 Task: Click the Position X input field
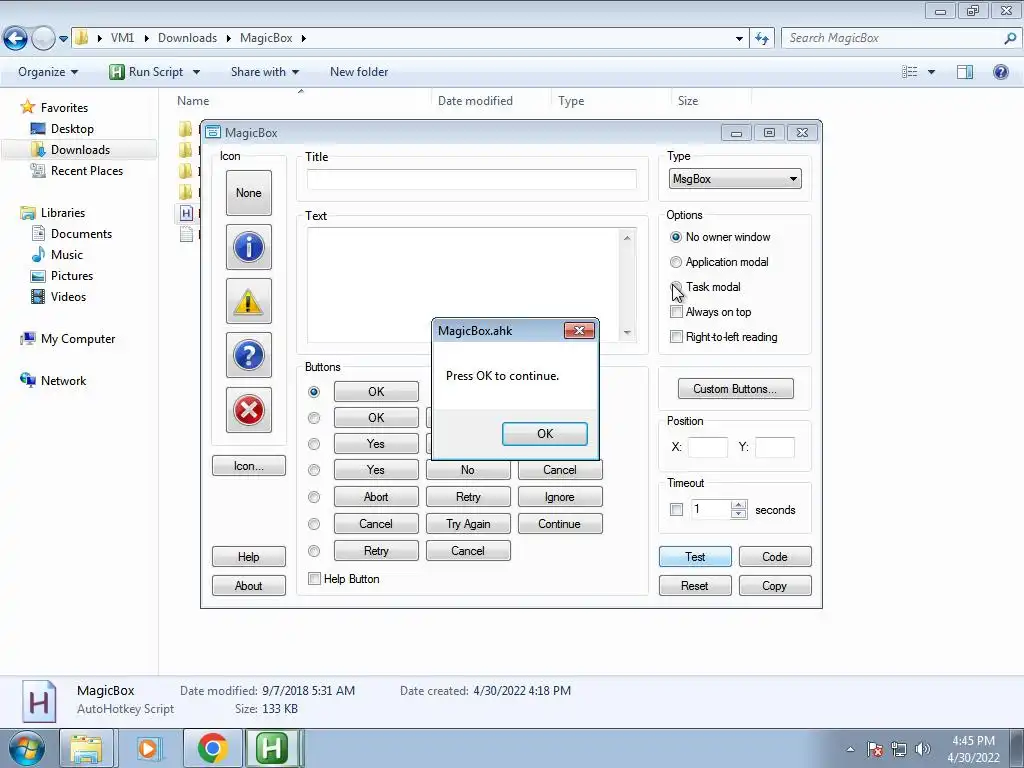click(x=708, y=447)
